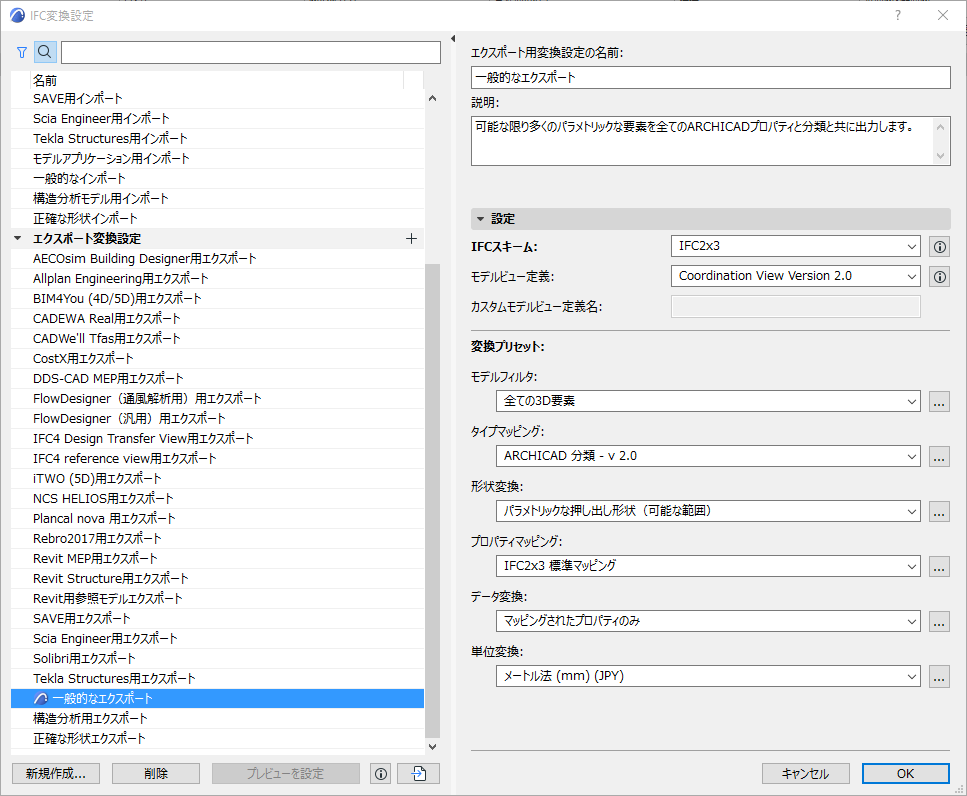
Task: Collapse the 設定 section
Action: (x=481, y=218)
